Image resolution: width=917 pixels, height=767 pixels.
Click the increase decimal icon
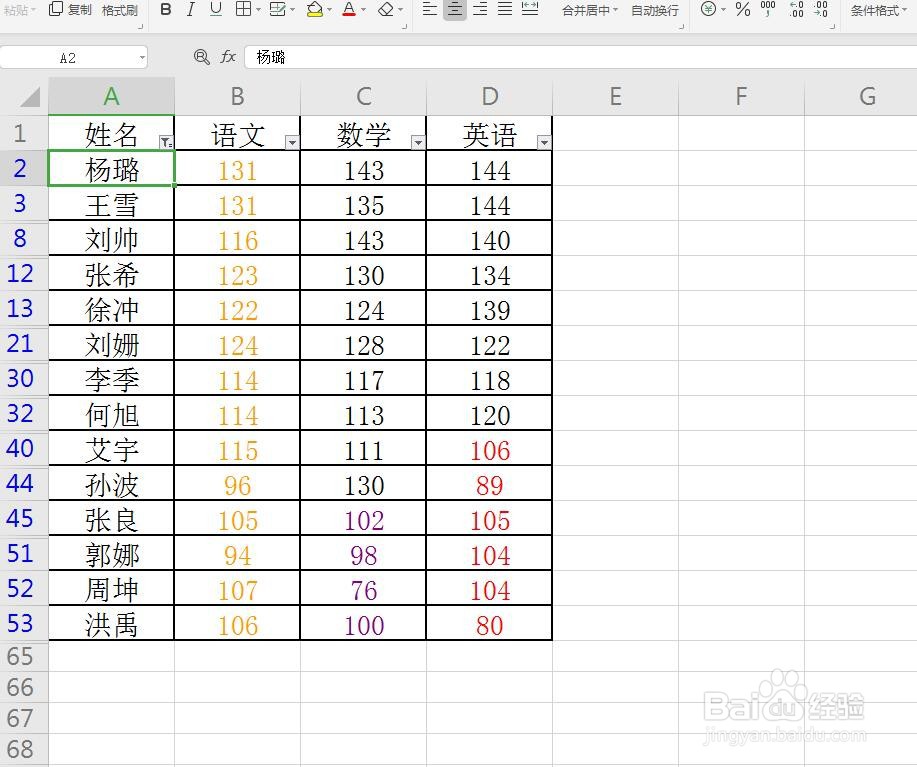(797, 12)
